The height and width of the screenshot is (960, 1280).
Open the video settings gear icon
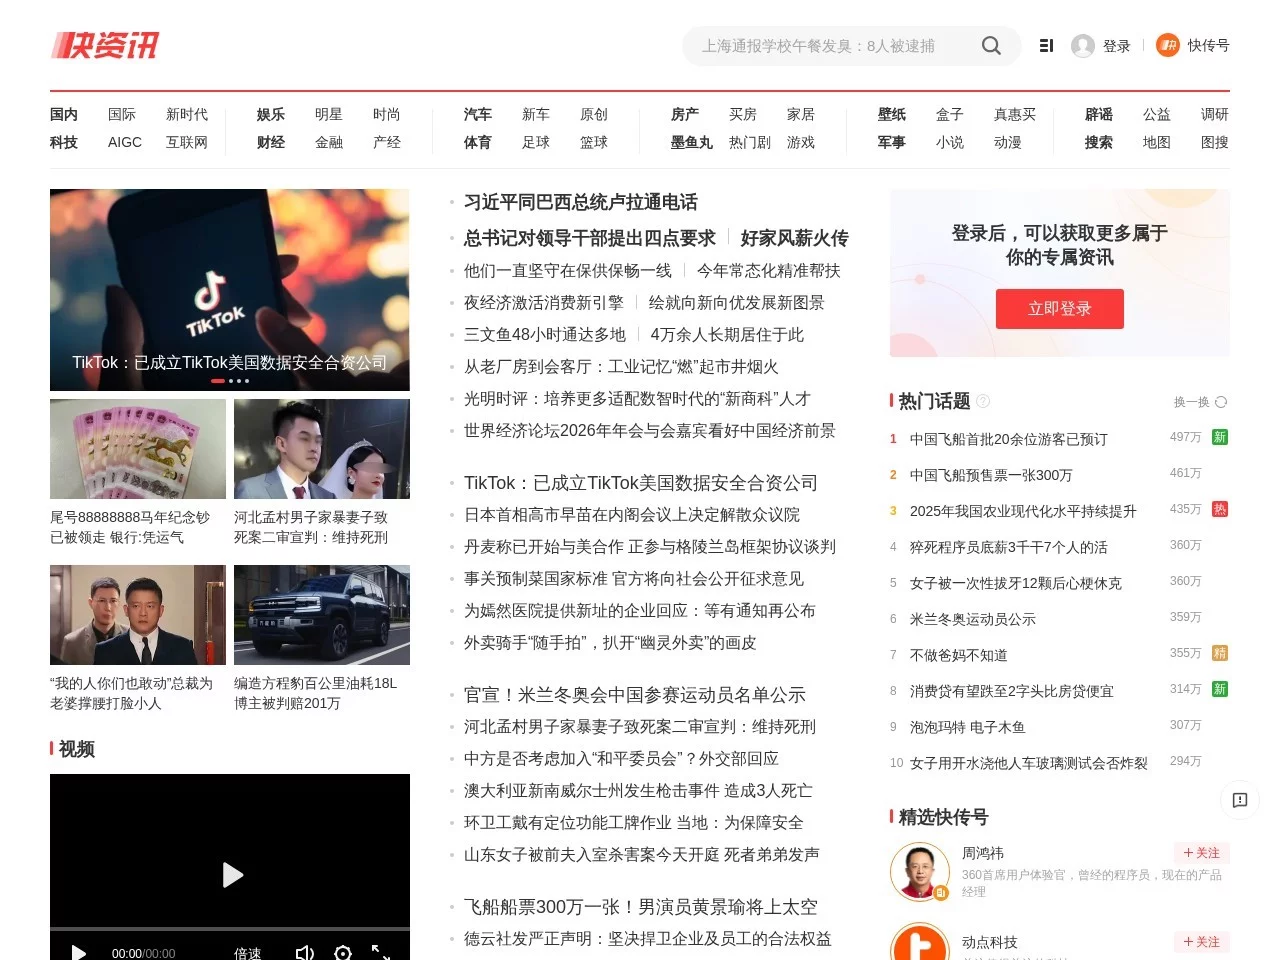pos(343,953)
